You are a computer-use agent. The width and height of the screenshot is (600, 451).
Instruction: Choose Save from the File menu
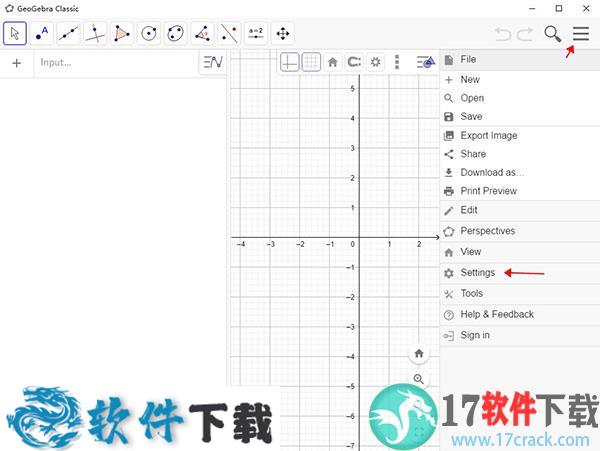point(520,116)
